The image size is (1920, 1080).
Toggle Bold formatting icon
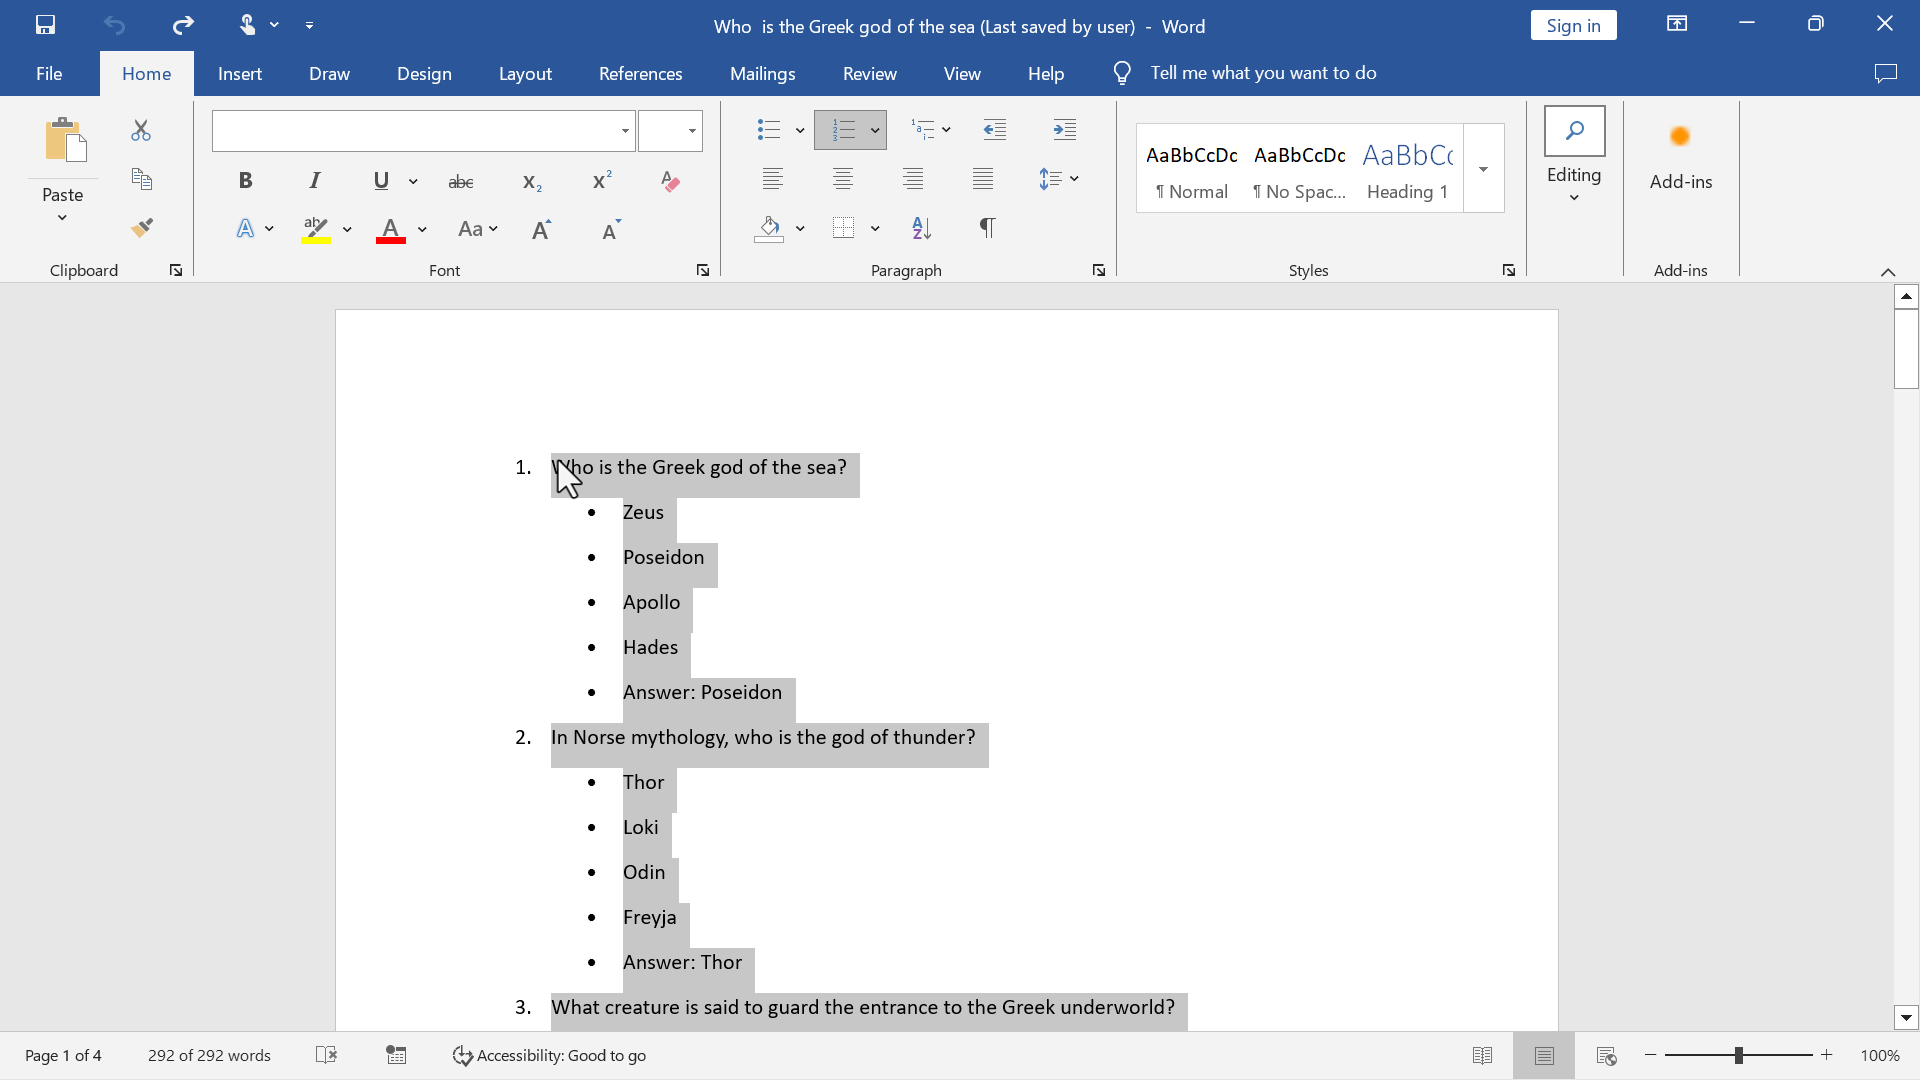[x=245, y=179]
